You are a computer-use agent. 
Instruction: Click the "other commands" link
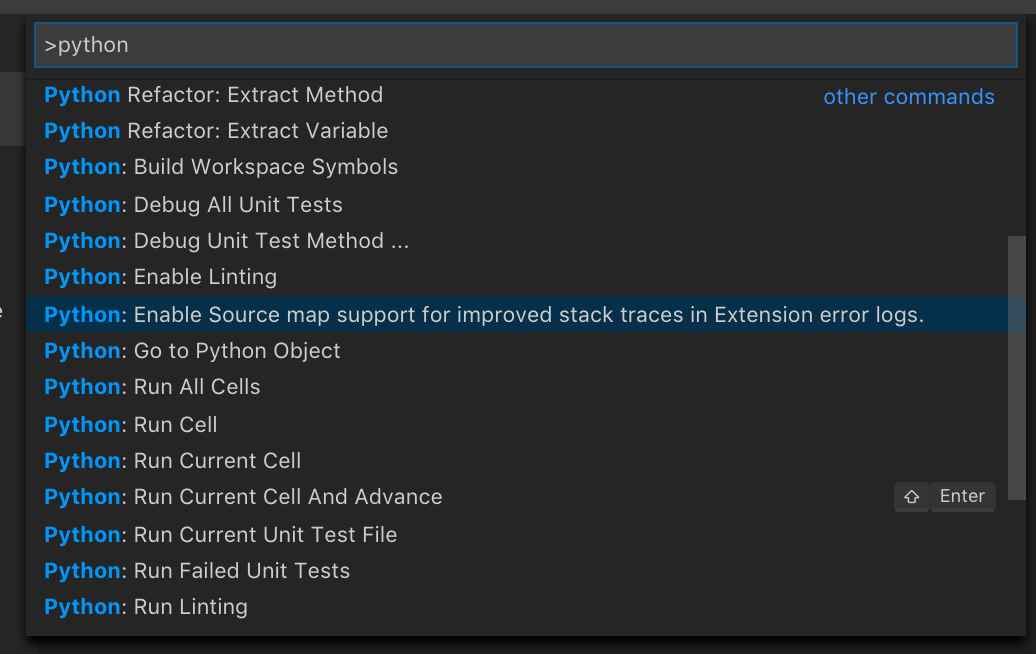[x=908, y=96]
